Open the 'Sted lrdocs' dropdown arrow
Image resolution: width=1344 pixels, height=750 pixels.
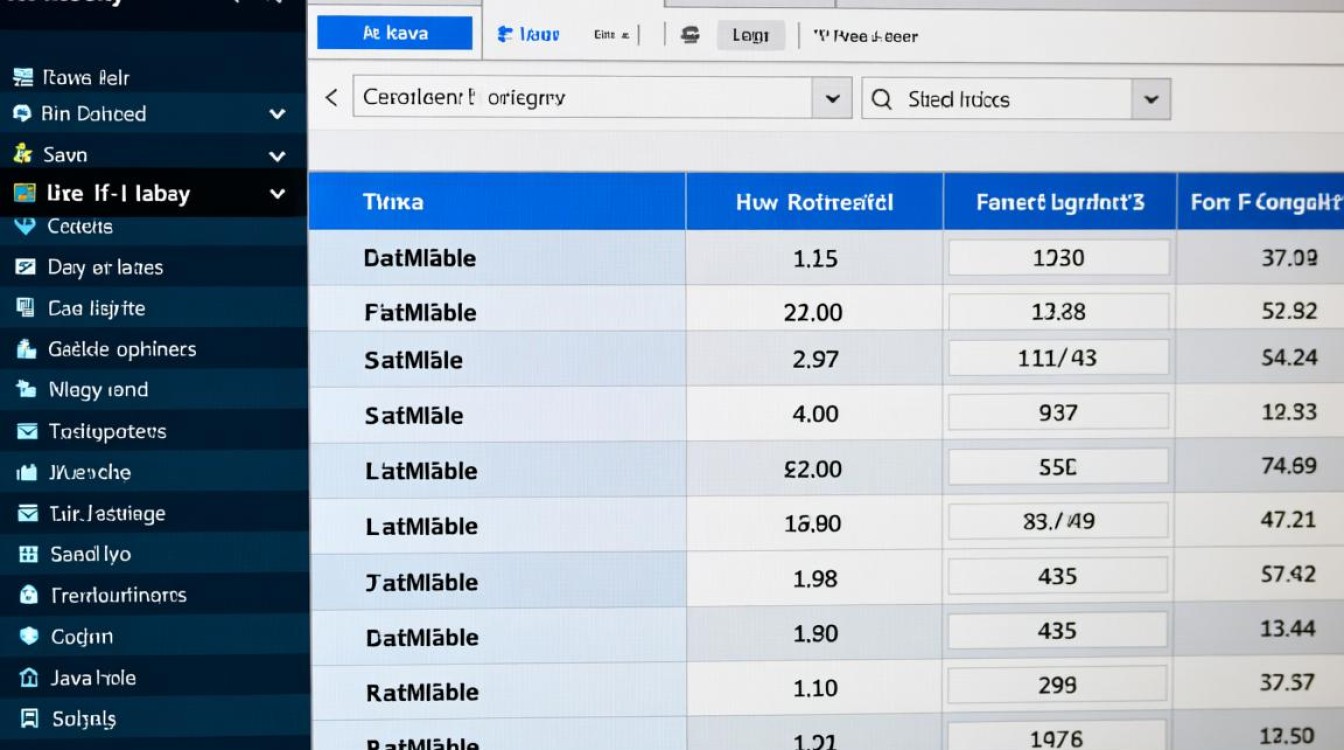(x=1150, y=99)
